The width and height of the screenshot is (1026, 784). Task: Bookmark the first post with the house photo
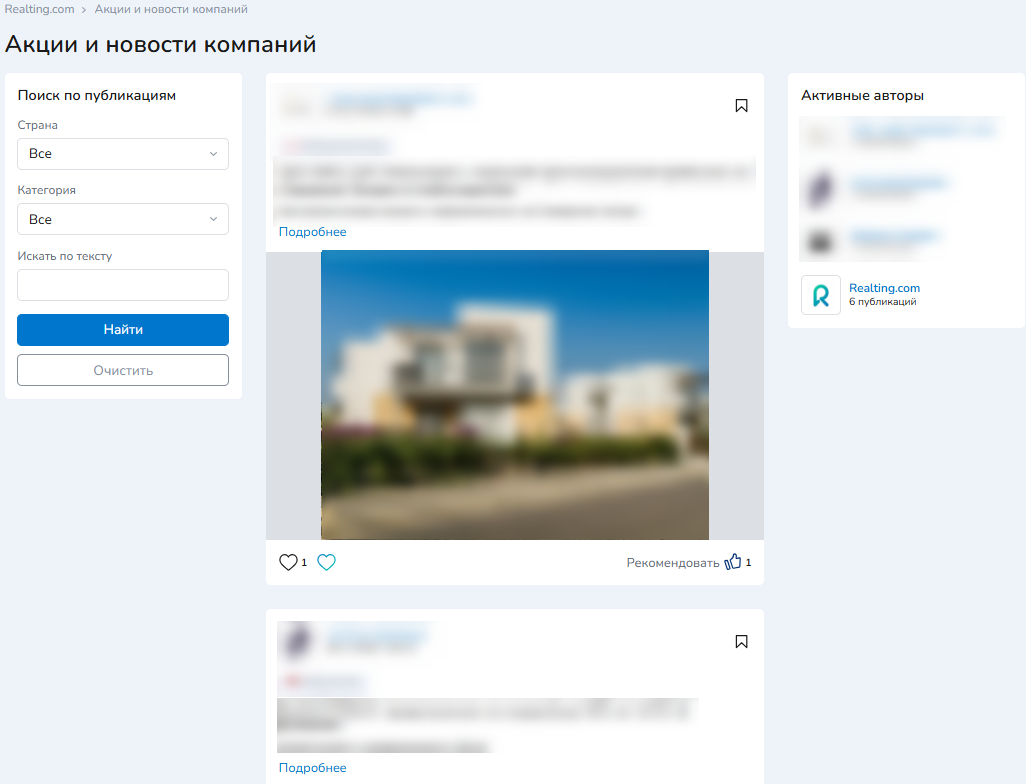tap(741, 106)
